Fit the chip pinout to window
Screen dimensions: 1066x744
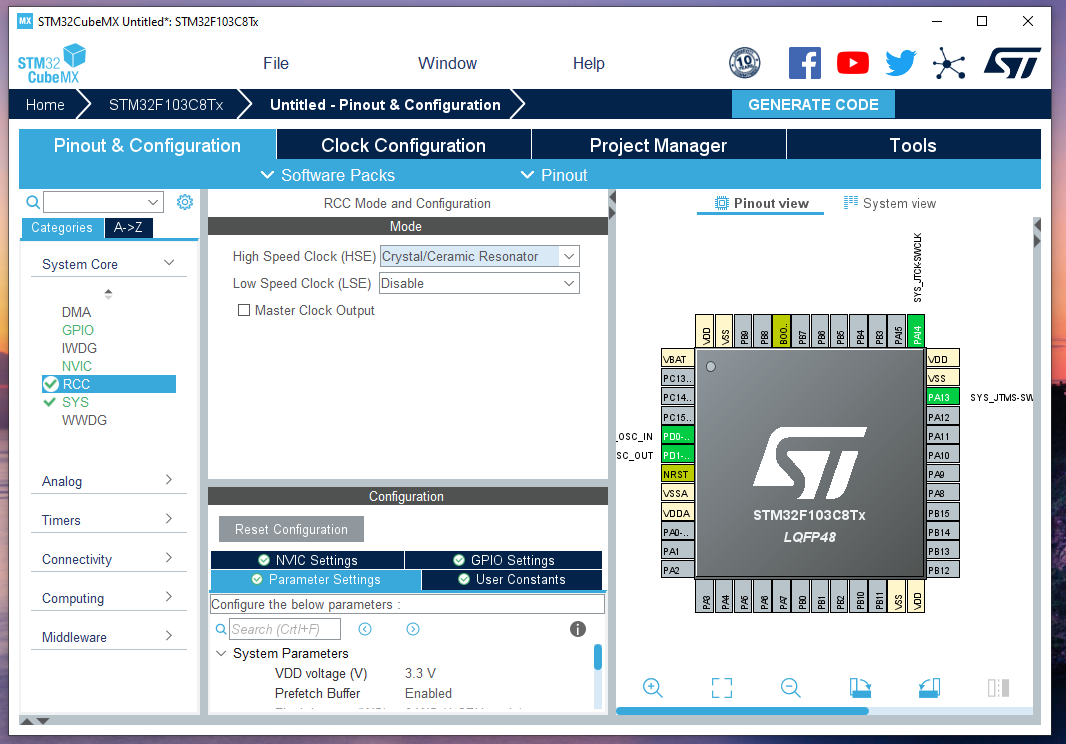coord(722,688)
